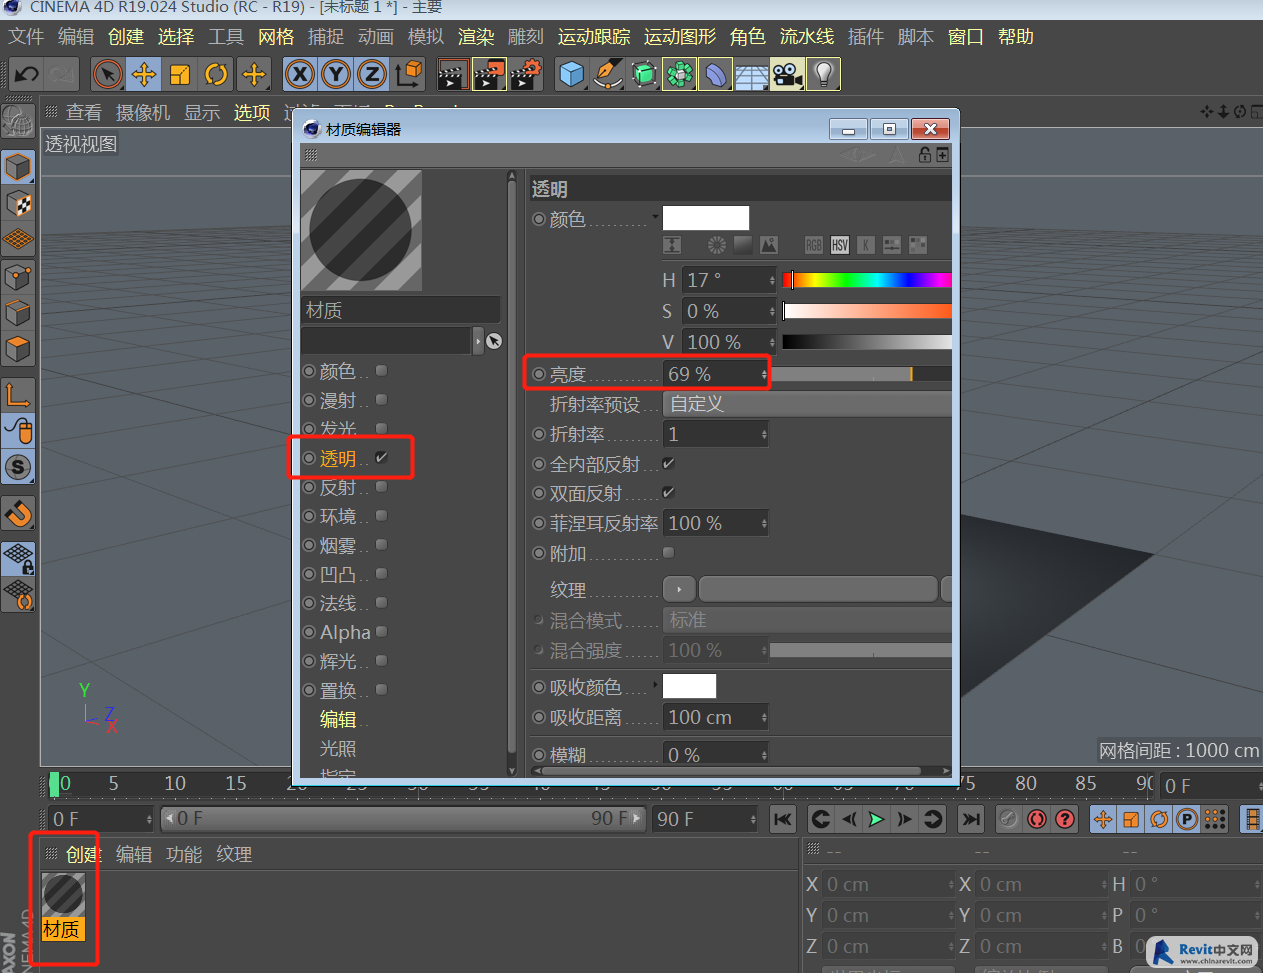Click the 材质 name input field
1263x973 pixels.
(400, 310)
